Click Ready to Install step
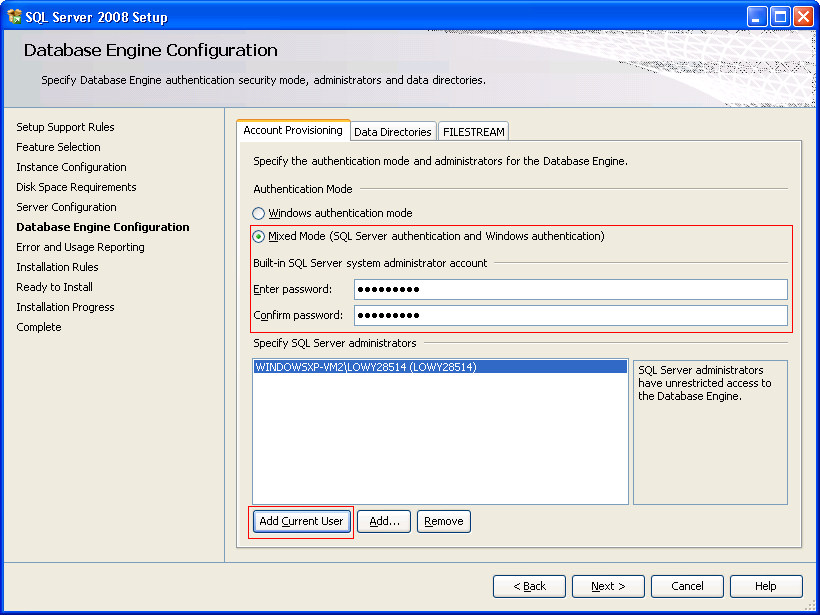This screenshot has height=615, width=820. [x=54, y=287]
